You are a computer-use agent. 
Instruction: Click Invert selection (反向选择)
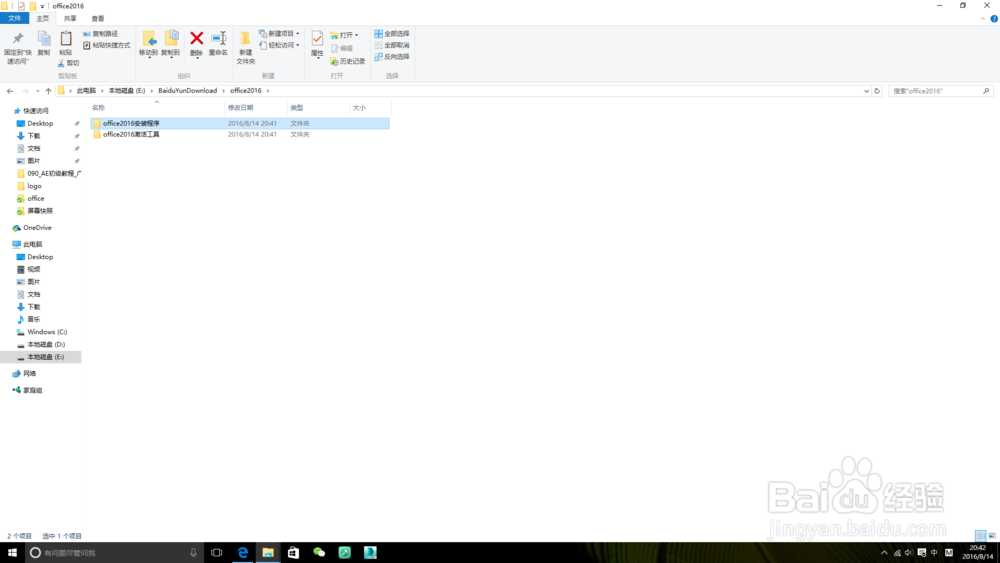[392, 57]
